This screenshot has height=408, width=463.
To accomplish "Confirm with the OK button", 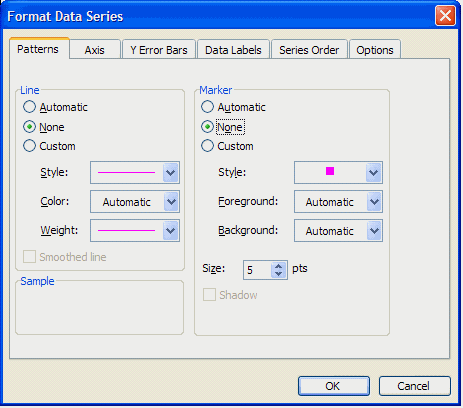I will pos(334,386).
